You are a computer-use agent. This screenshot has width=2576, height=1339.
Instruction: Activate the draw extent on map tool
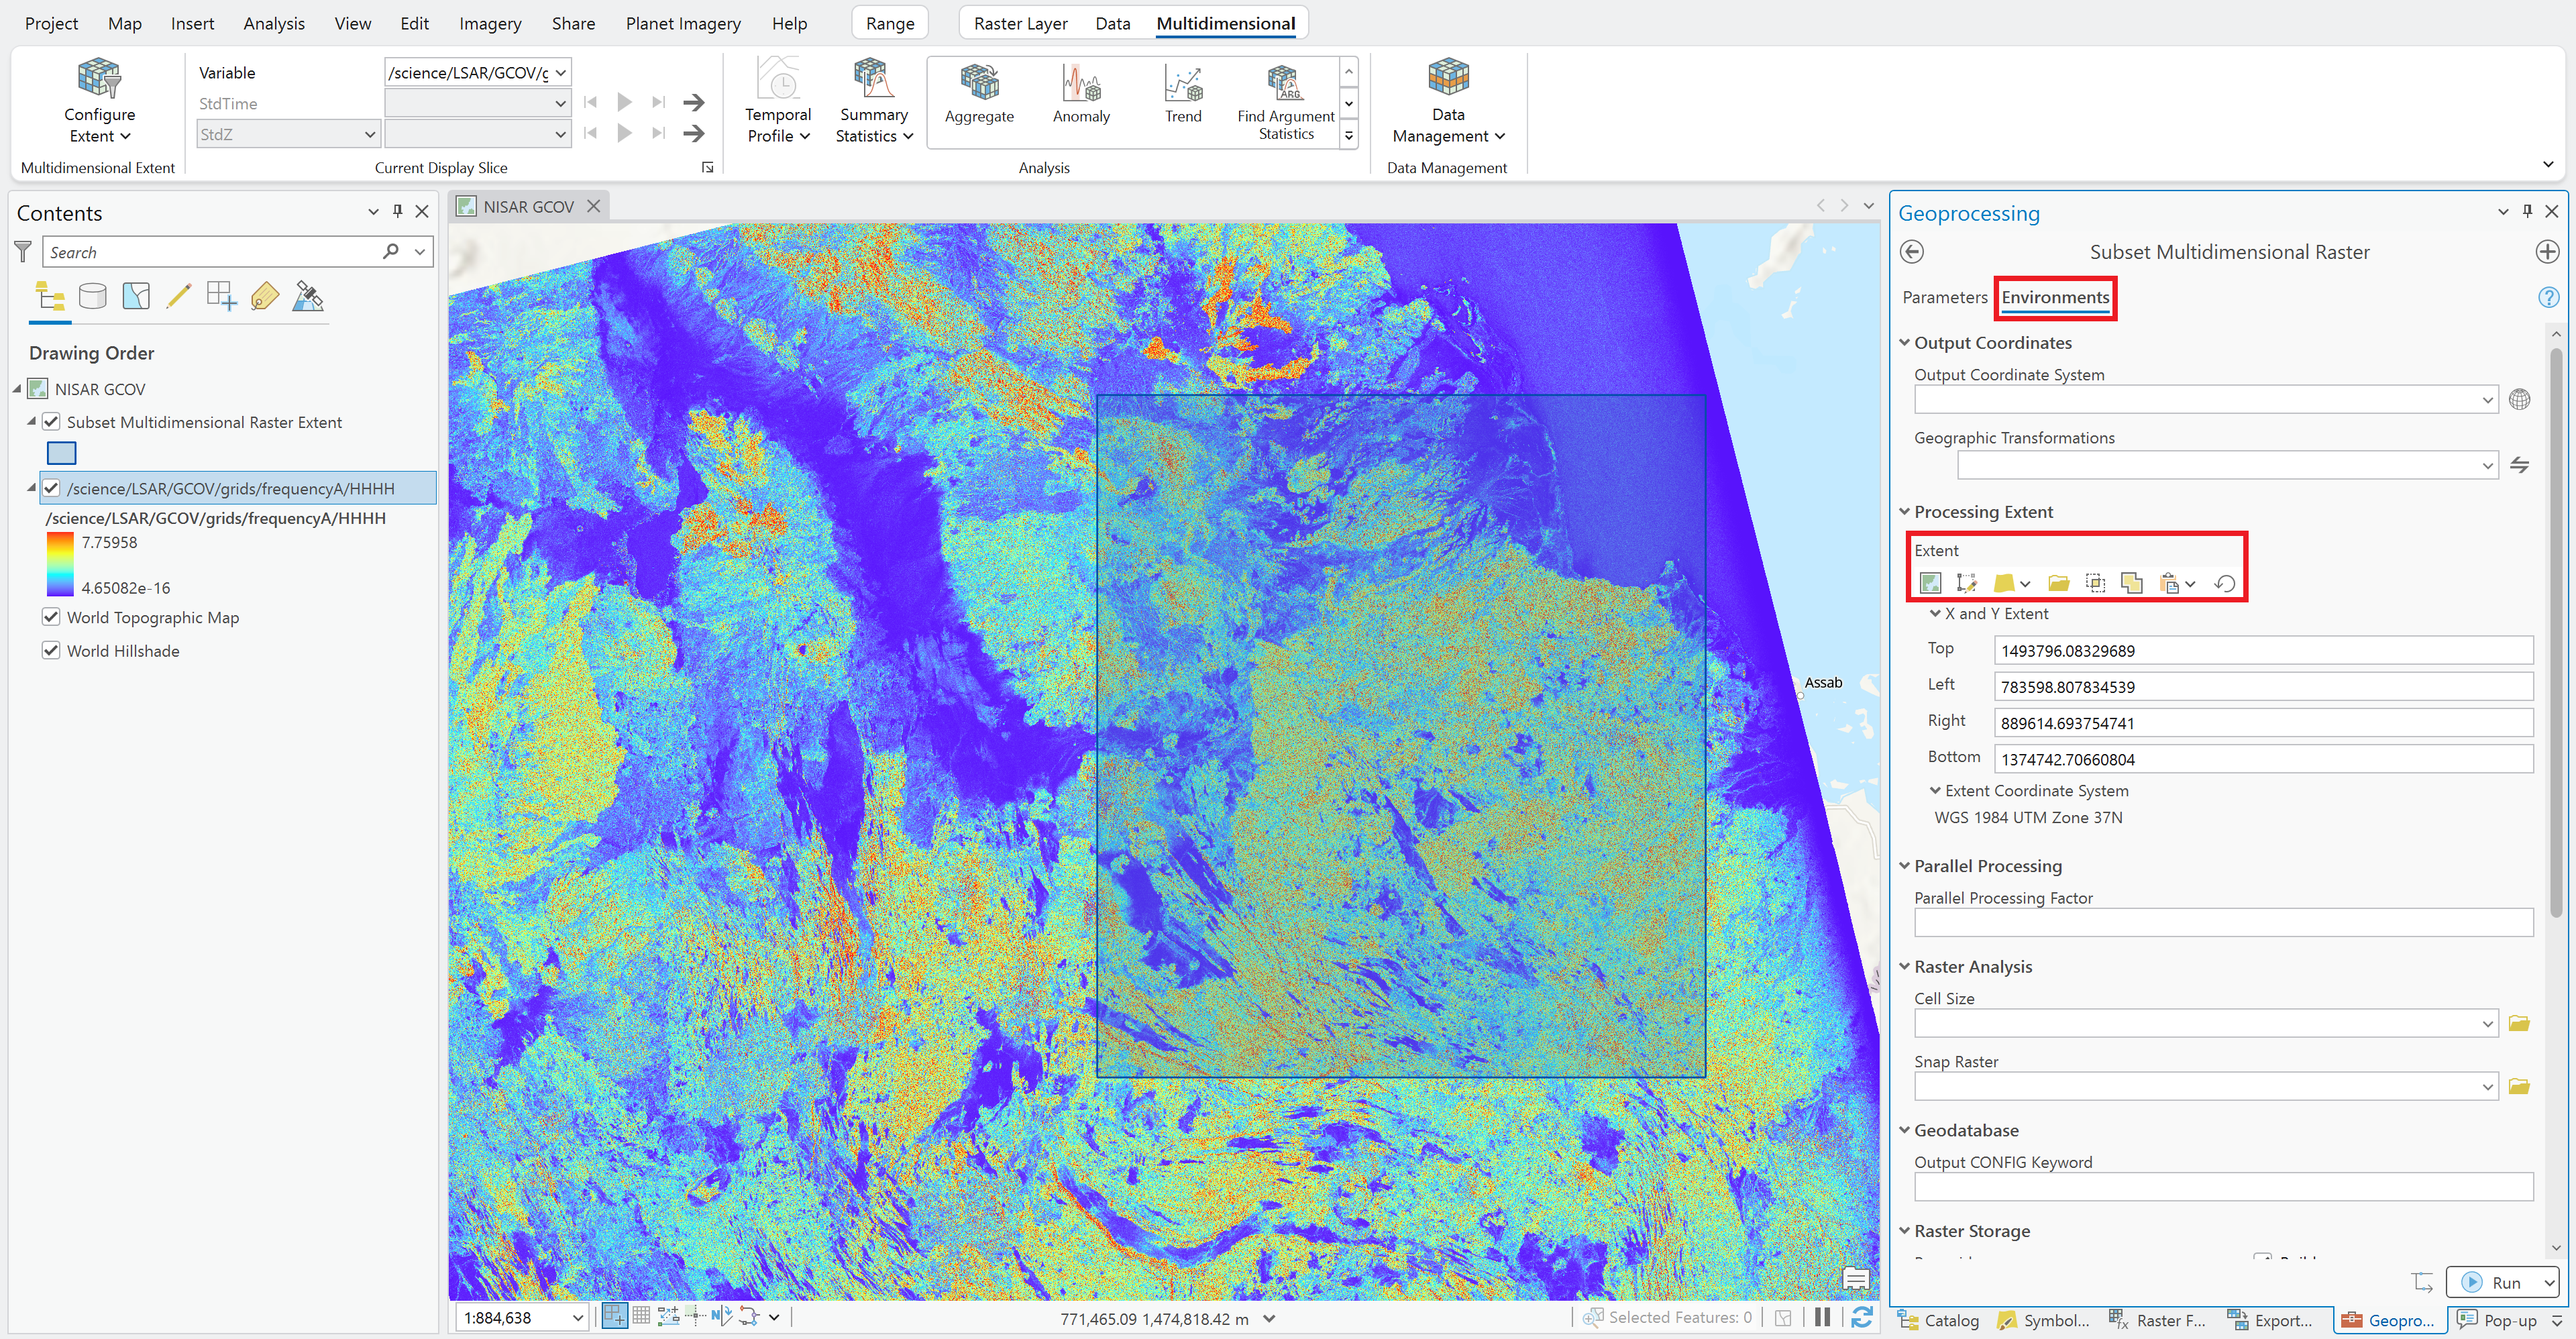tap(1967, 583)
